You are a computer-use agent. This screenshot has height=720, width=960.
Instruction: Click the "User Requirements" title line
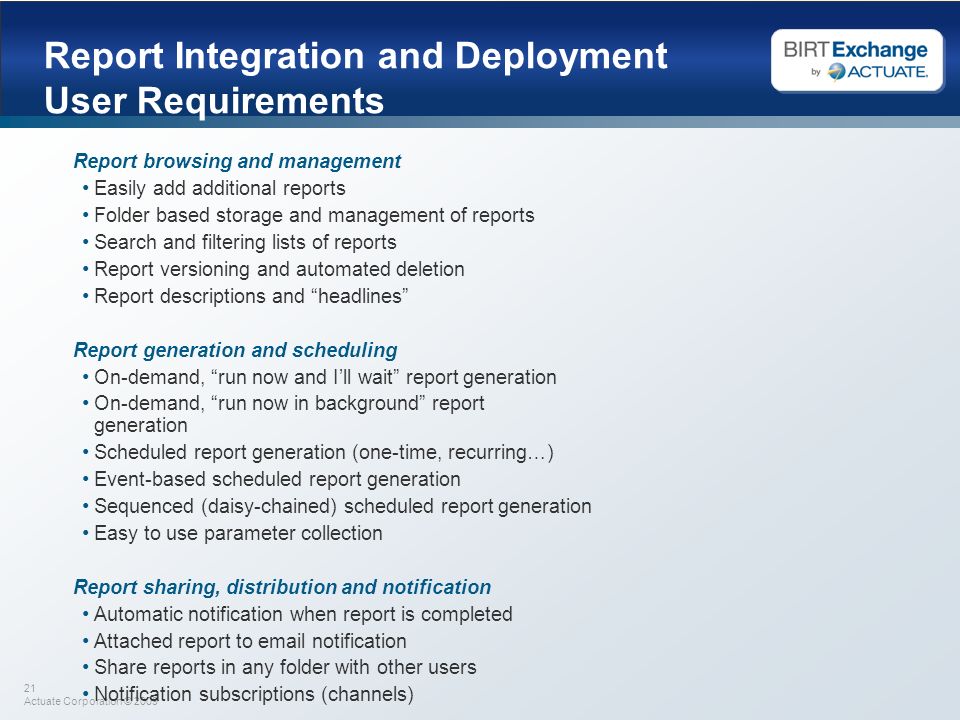(x=214, y=100)
